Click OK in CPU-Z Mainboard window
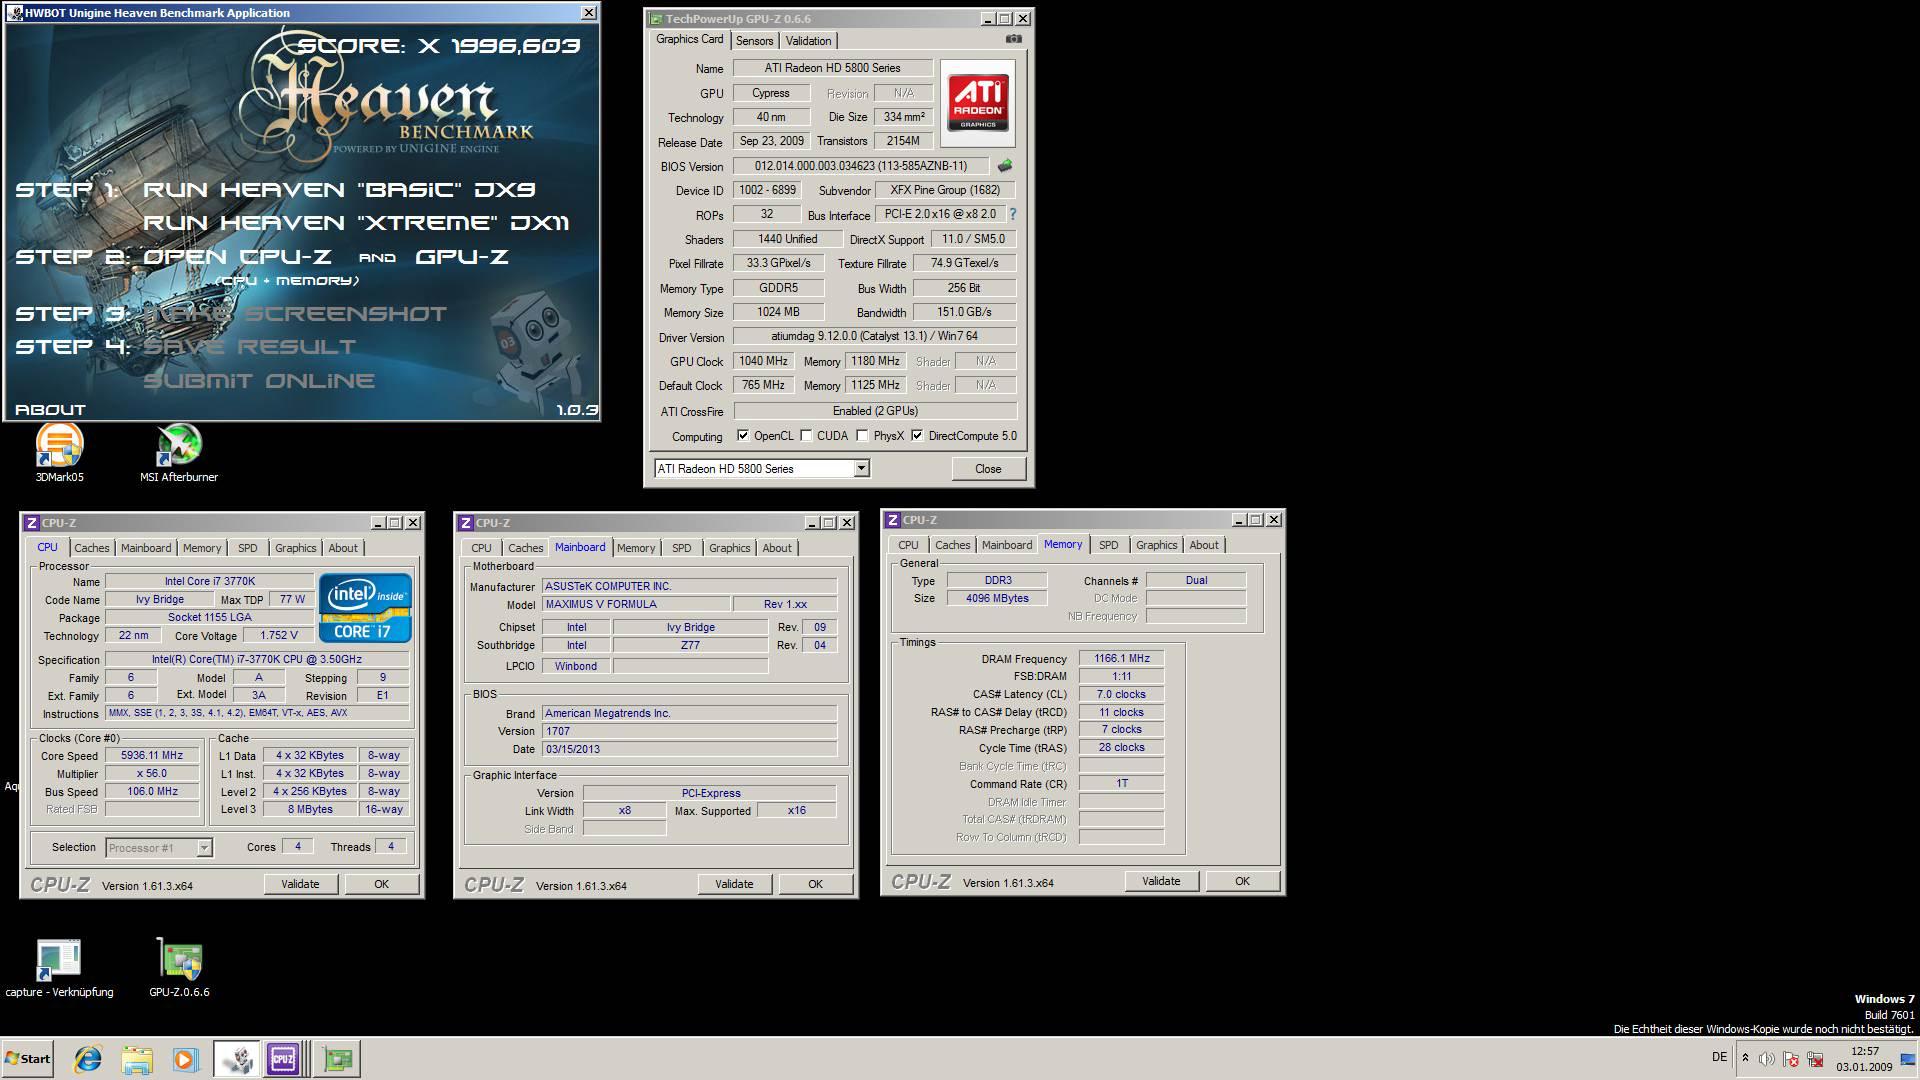 coord(815,884)
